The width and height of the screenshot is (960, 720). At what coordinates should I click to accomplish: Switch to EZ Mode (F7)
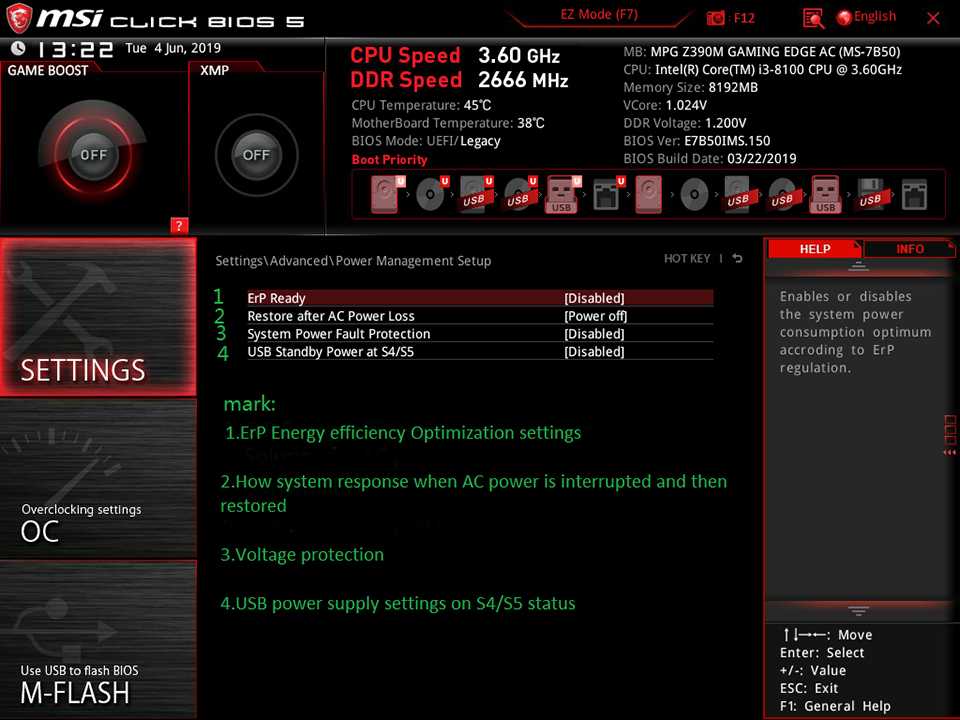pyautogui.click(x=597, y=16)
